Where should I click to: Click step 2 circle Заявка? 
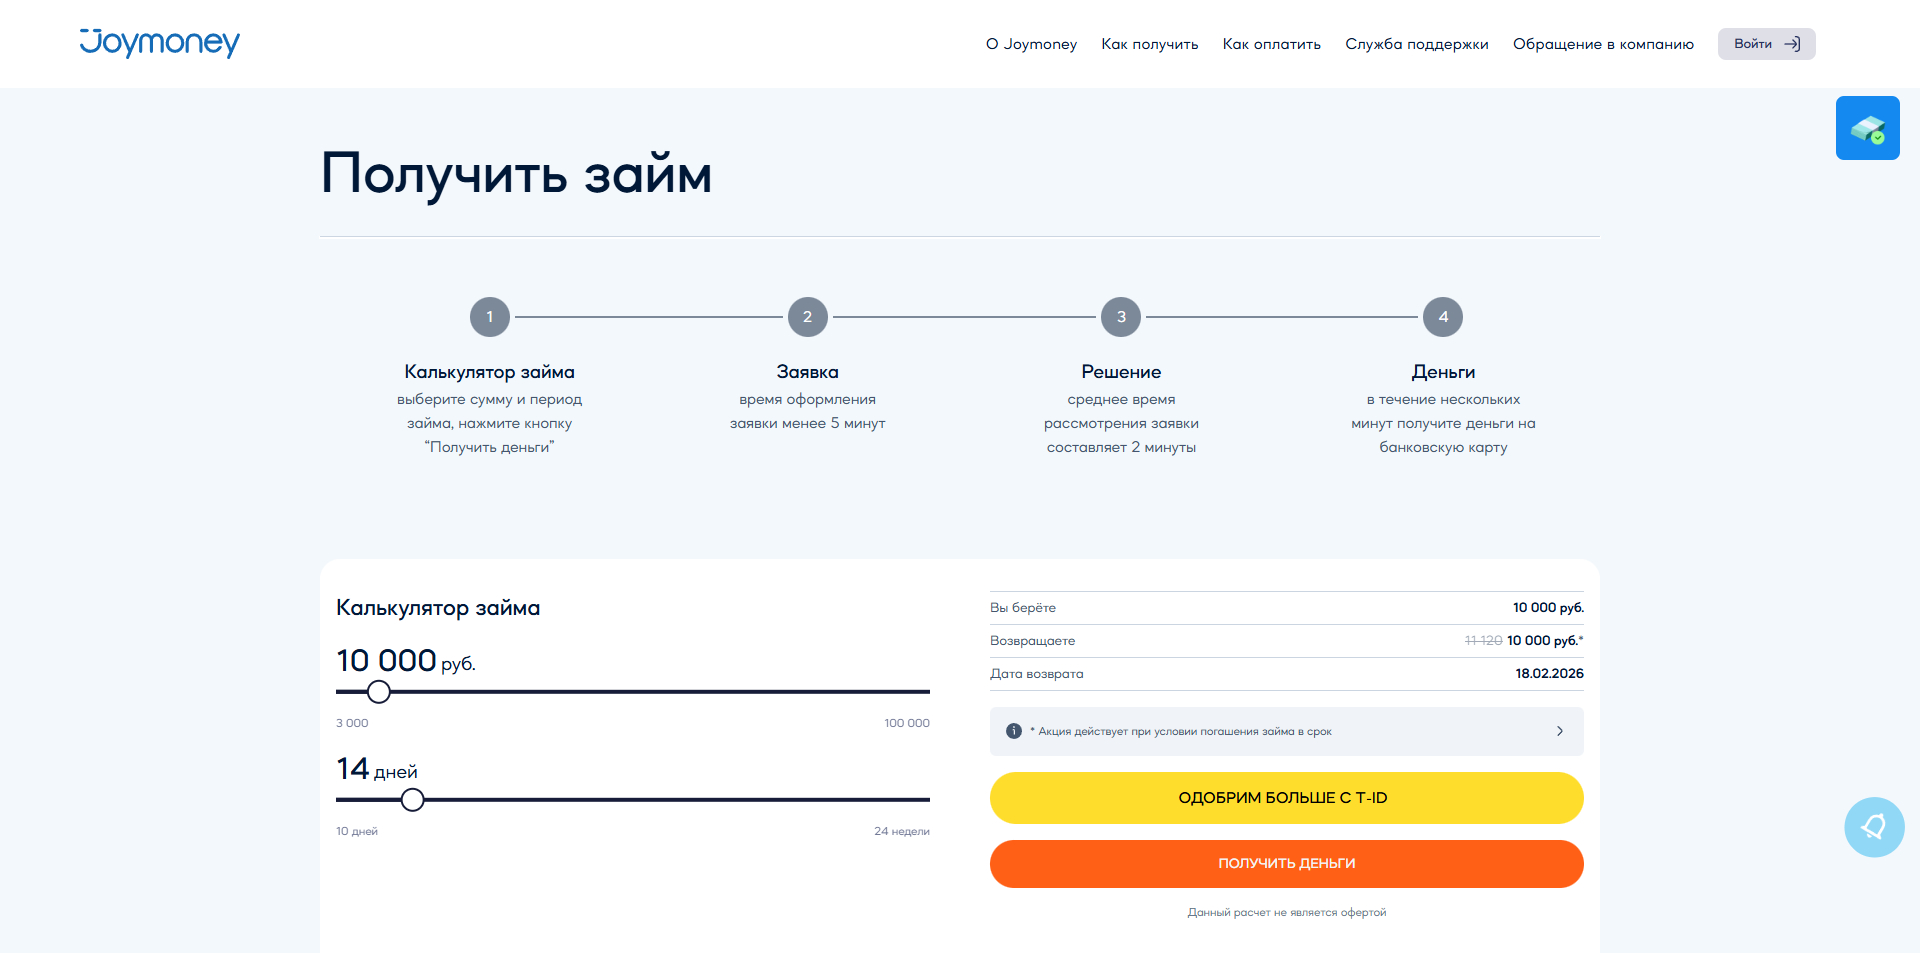pos(807,317)
